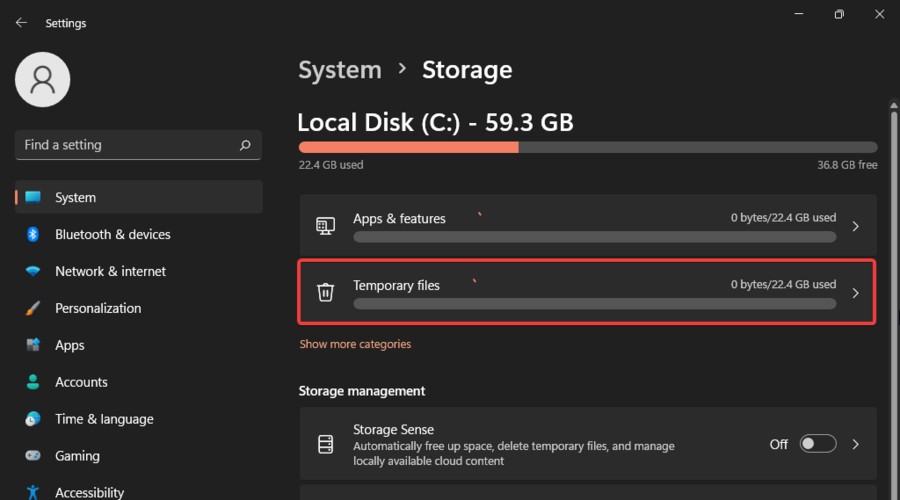
Task: Open Storage Sense details chevron
Action: click(x=855, y=444)
